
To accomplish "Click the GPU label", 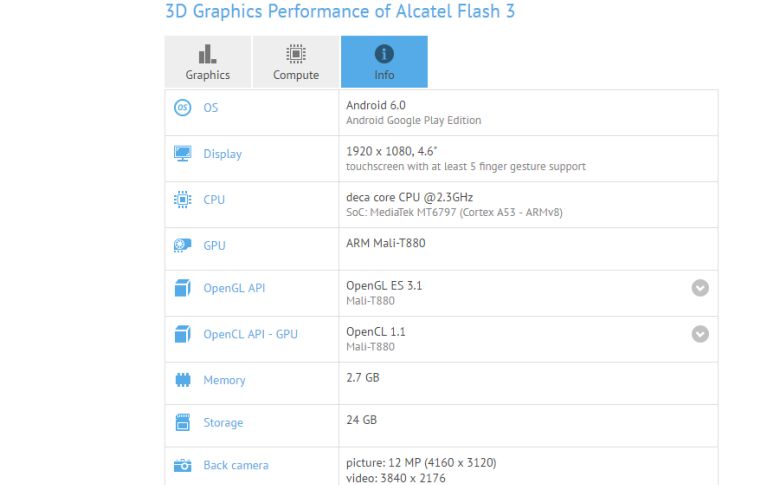I will point(214,245).
